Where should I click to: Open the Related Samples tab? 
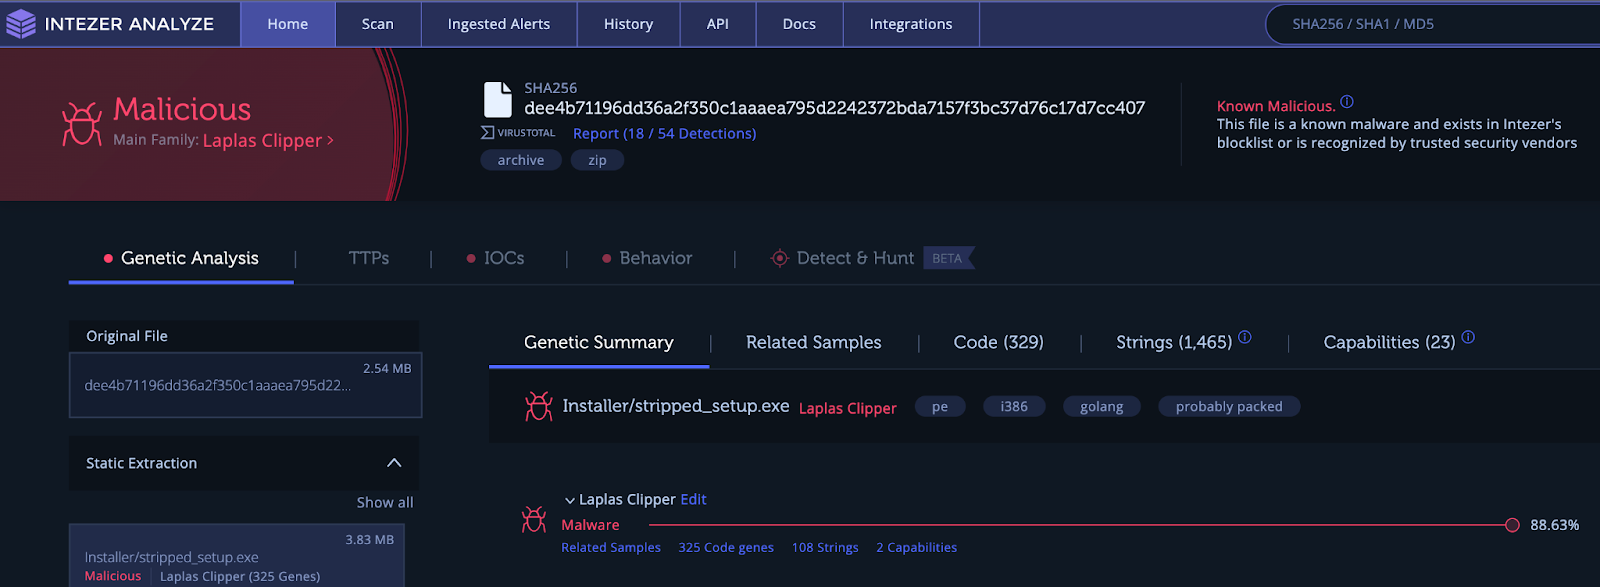point(813,342)
